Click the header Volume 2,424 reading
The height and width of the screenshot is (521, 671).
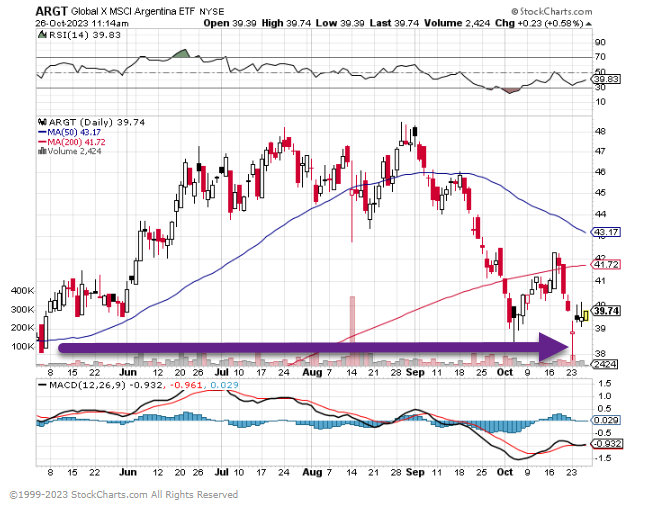click(457, 23)
